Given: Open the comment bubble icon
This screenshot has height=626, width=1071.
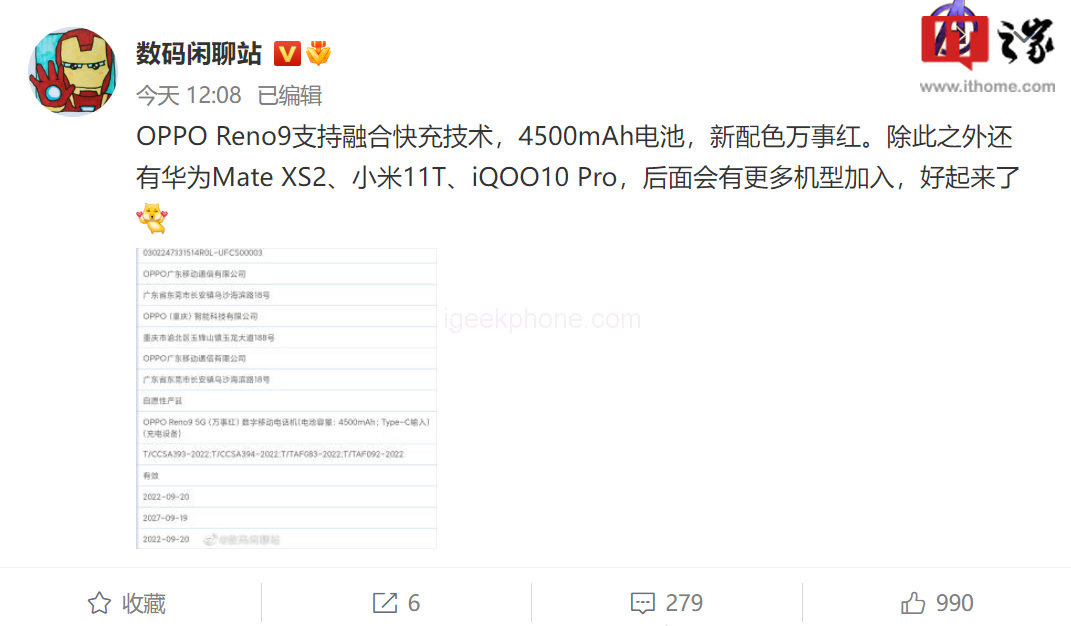Looking at the screenshot, I should pos(642,603).
